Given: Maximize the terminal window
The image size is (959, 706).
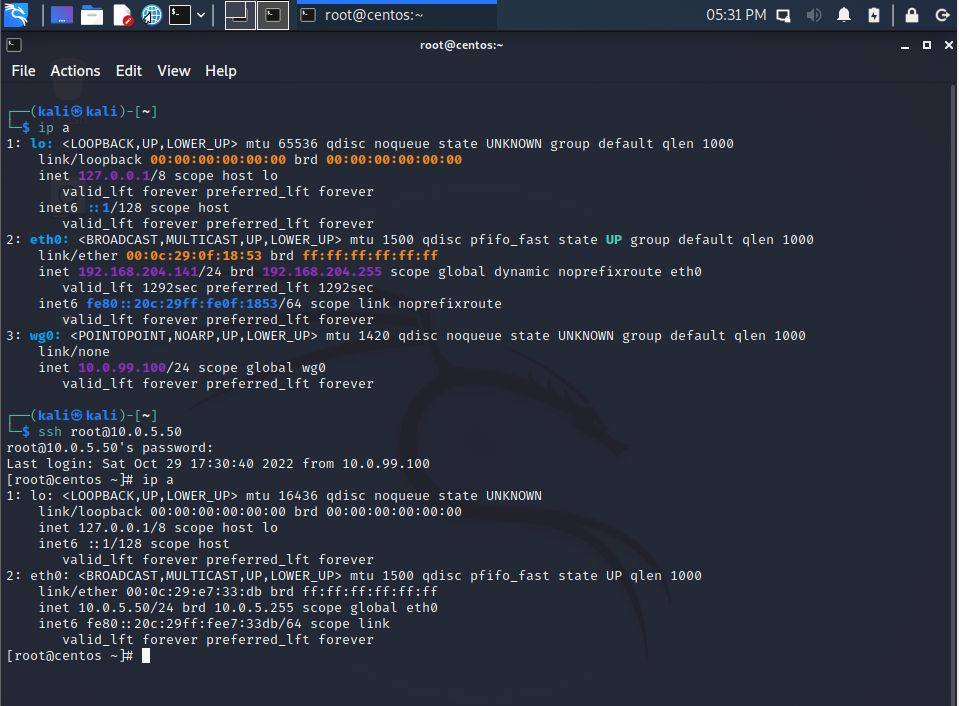Looking at the screenshot, I should click(927, 45).
